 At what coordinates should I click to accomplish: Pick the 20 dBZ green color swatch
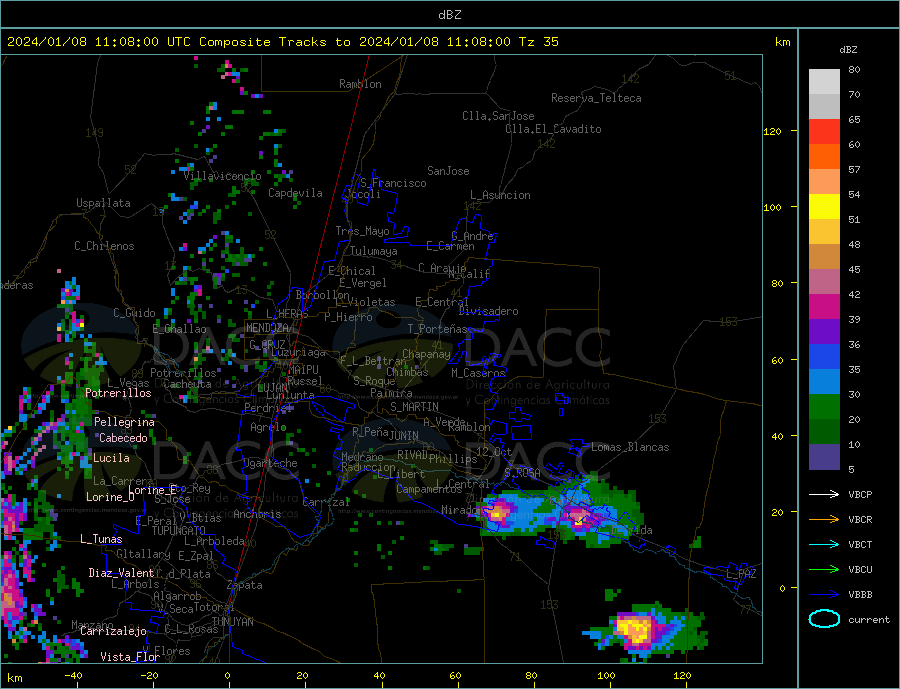pos(824,432)
